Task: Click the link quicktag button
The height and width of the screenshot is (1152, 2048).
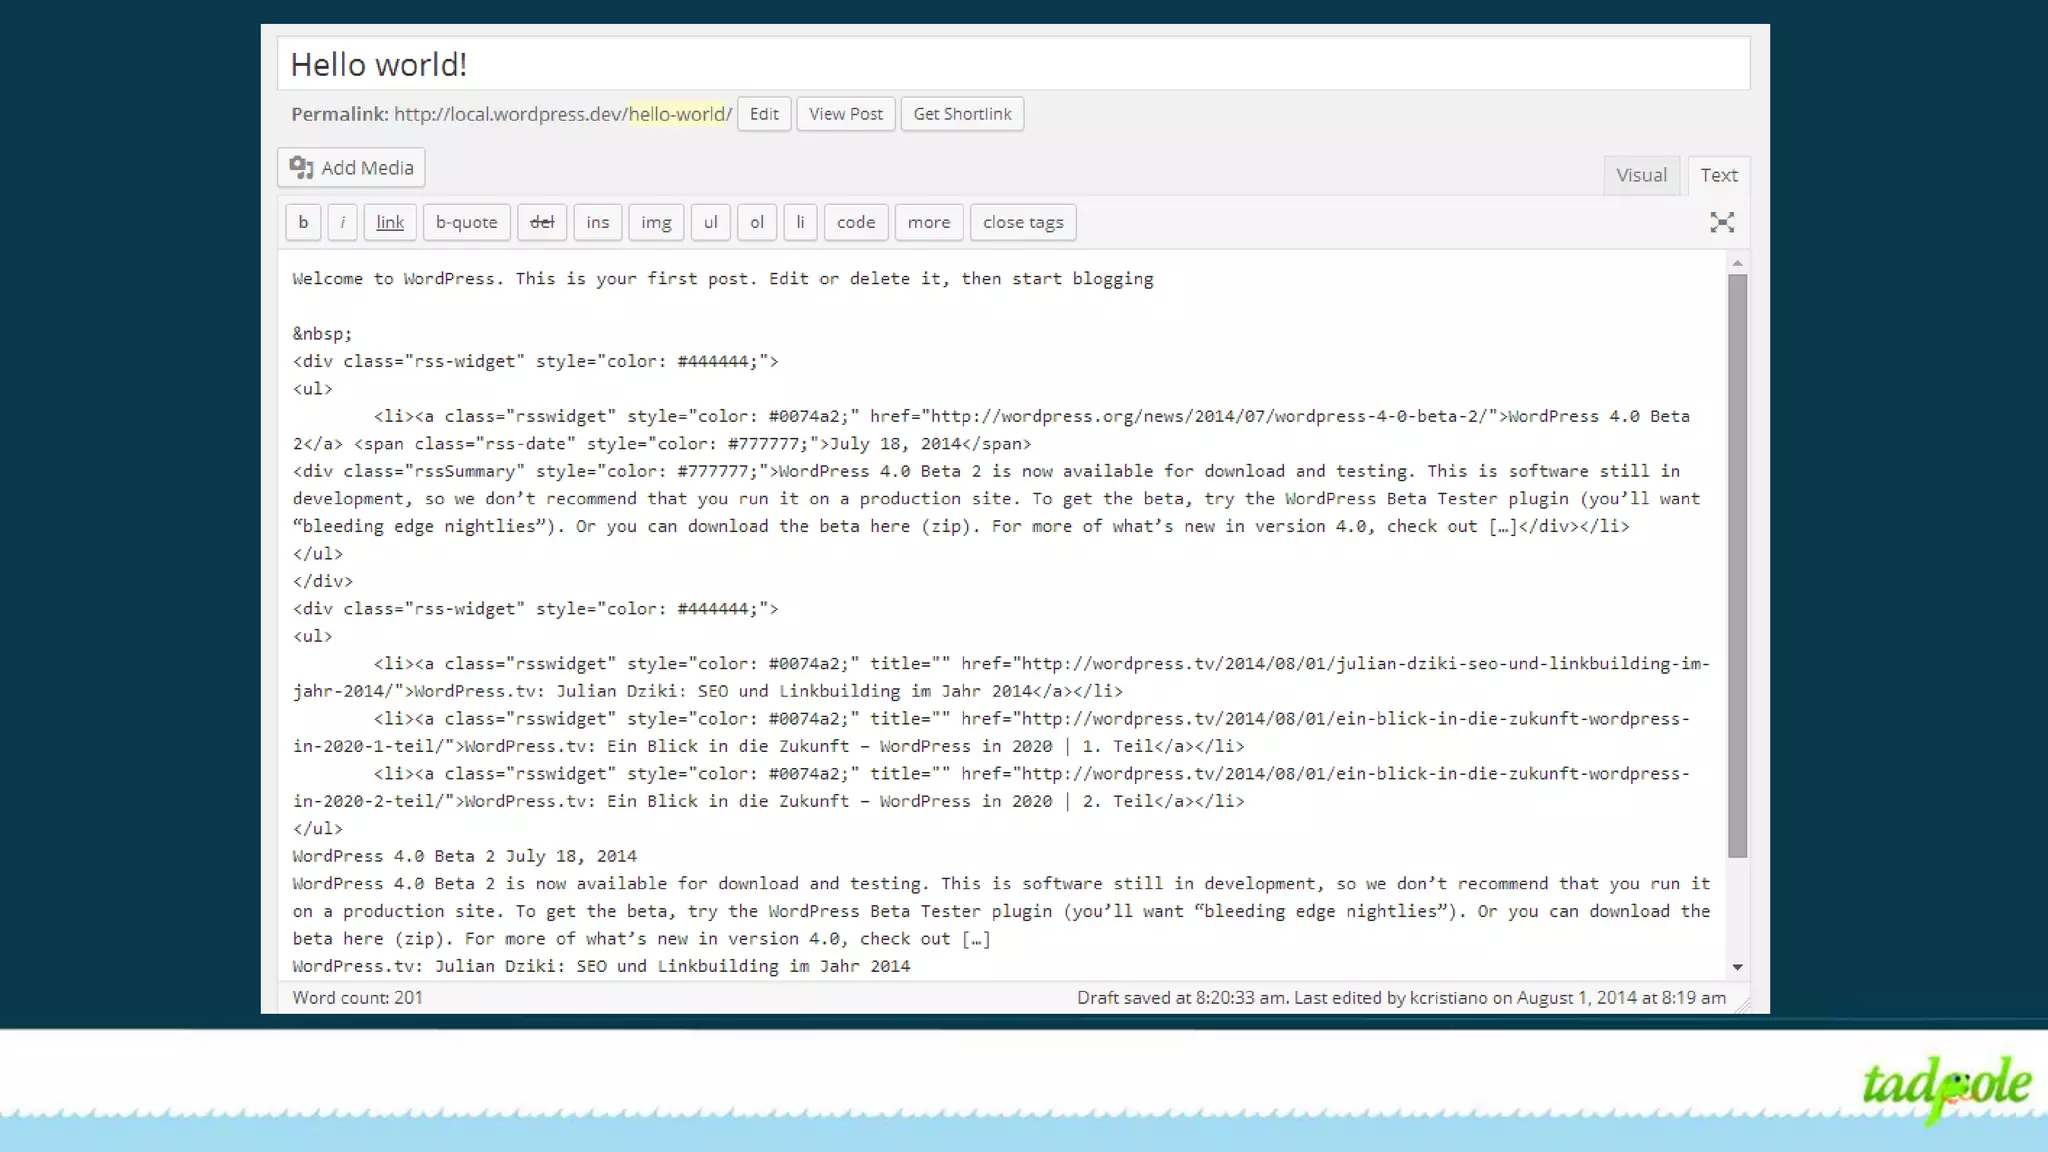Action: pyautogui.click(x=390, y=222)
